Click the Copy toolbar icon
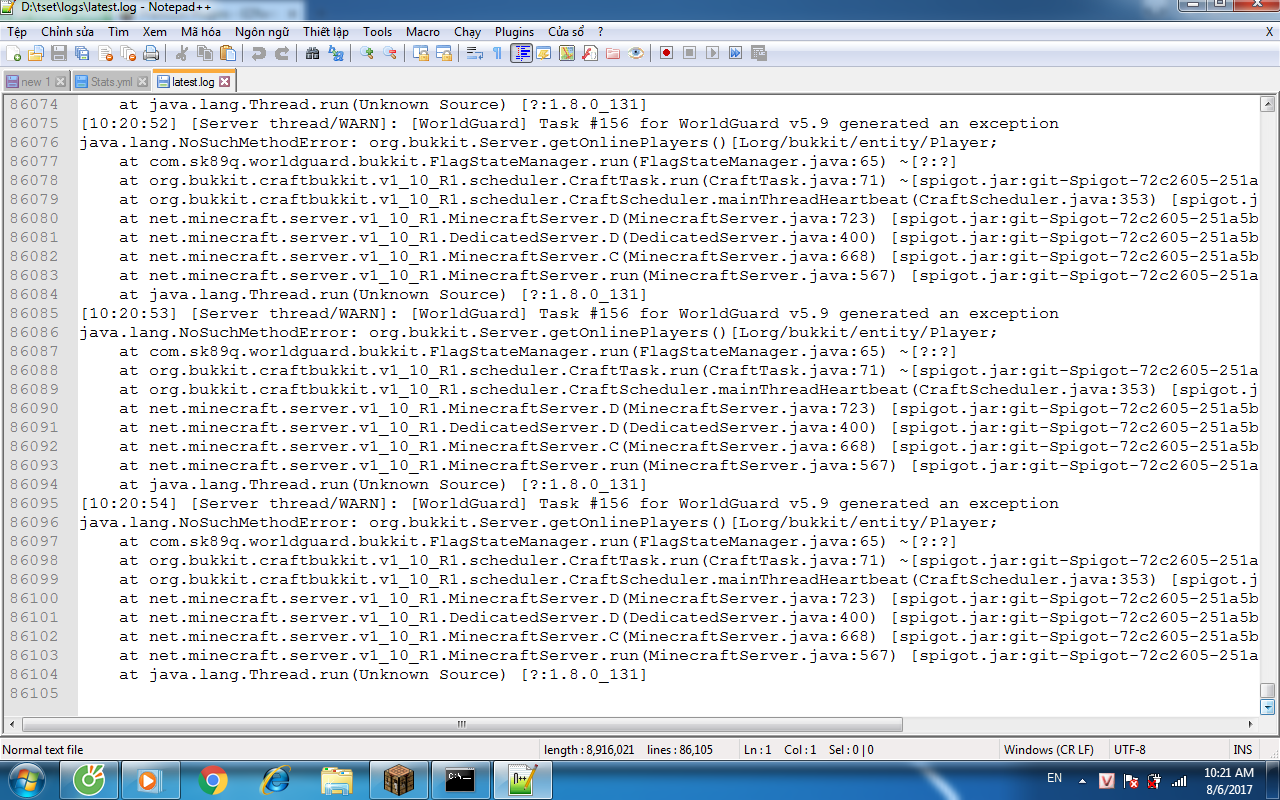 pyautogui.click(x=205, y=53)
